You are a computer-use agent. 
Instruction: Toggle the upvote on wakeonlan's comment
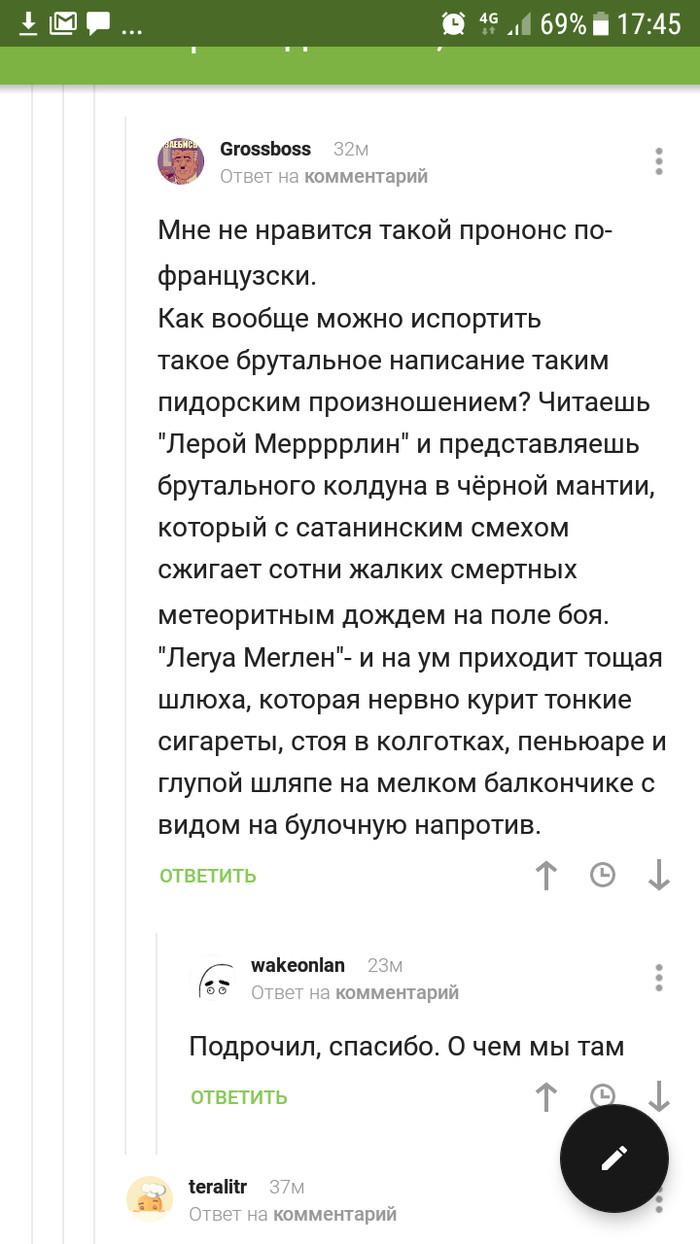pyautogui.click(x=546, y=1097)
